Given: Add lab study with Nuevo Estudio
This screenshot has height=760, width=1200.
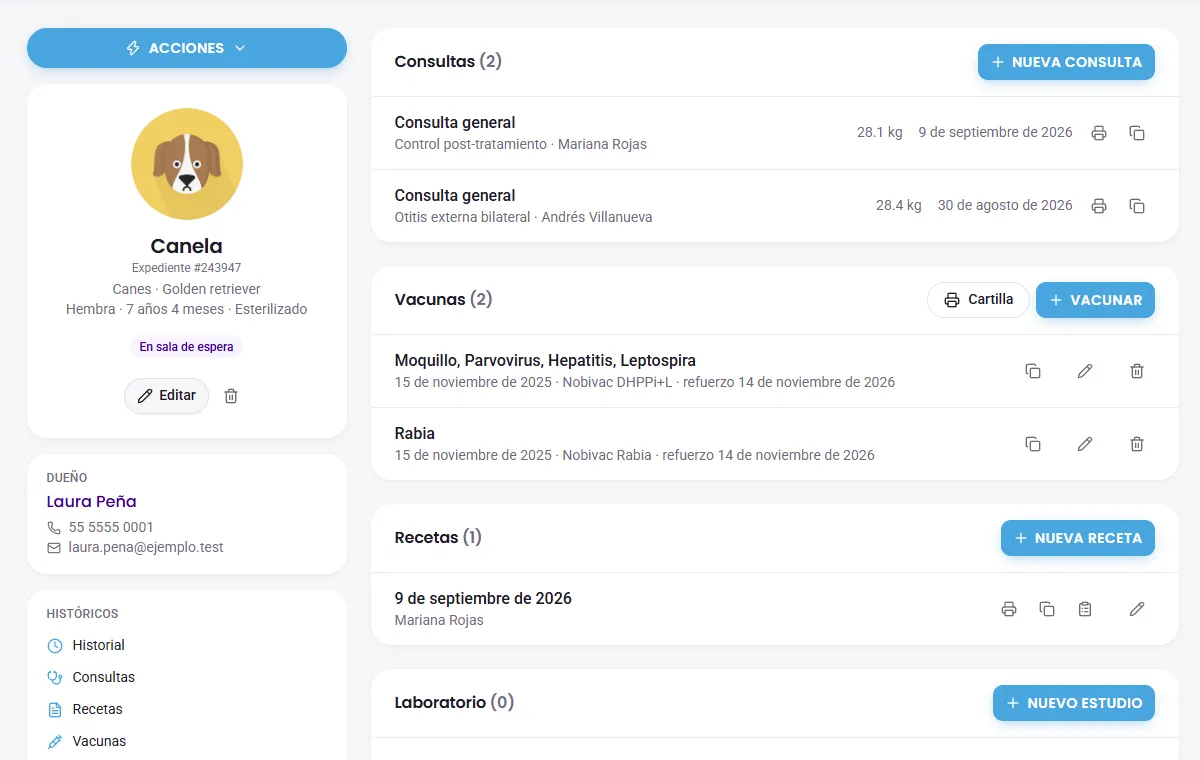Looking at the screenshot, I should click(x=1074, y=703).
